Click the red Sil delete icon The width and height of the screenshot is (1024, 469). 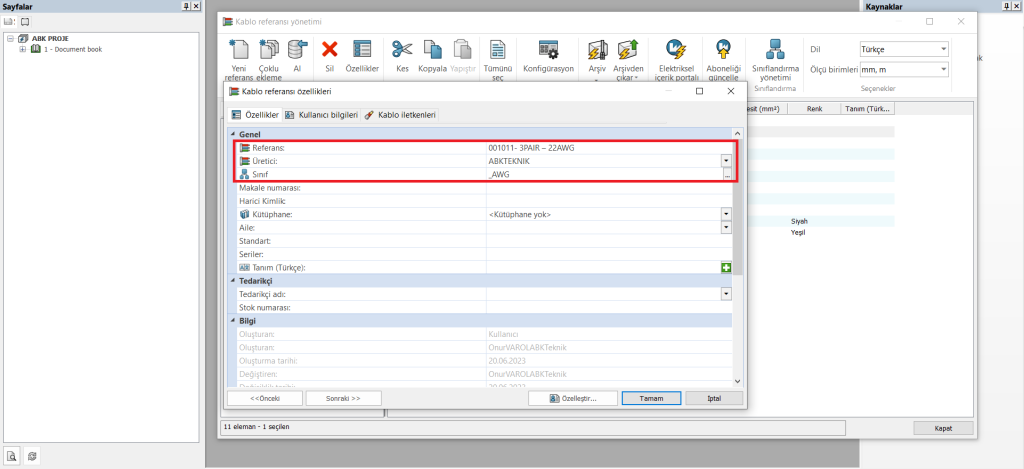point(330,50)
